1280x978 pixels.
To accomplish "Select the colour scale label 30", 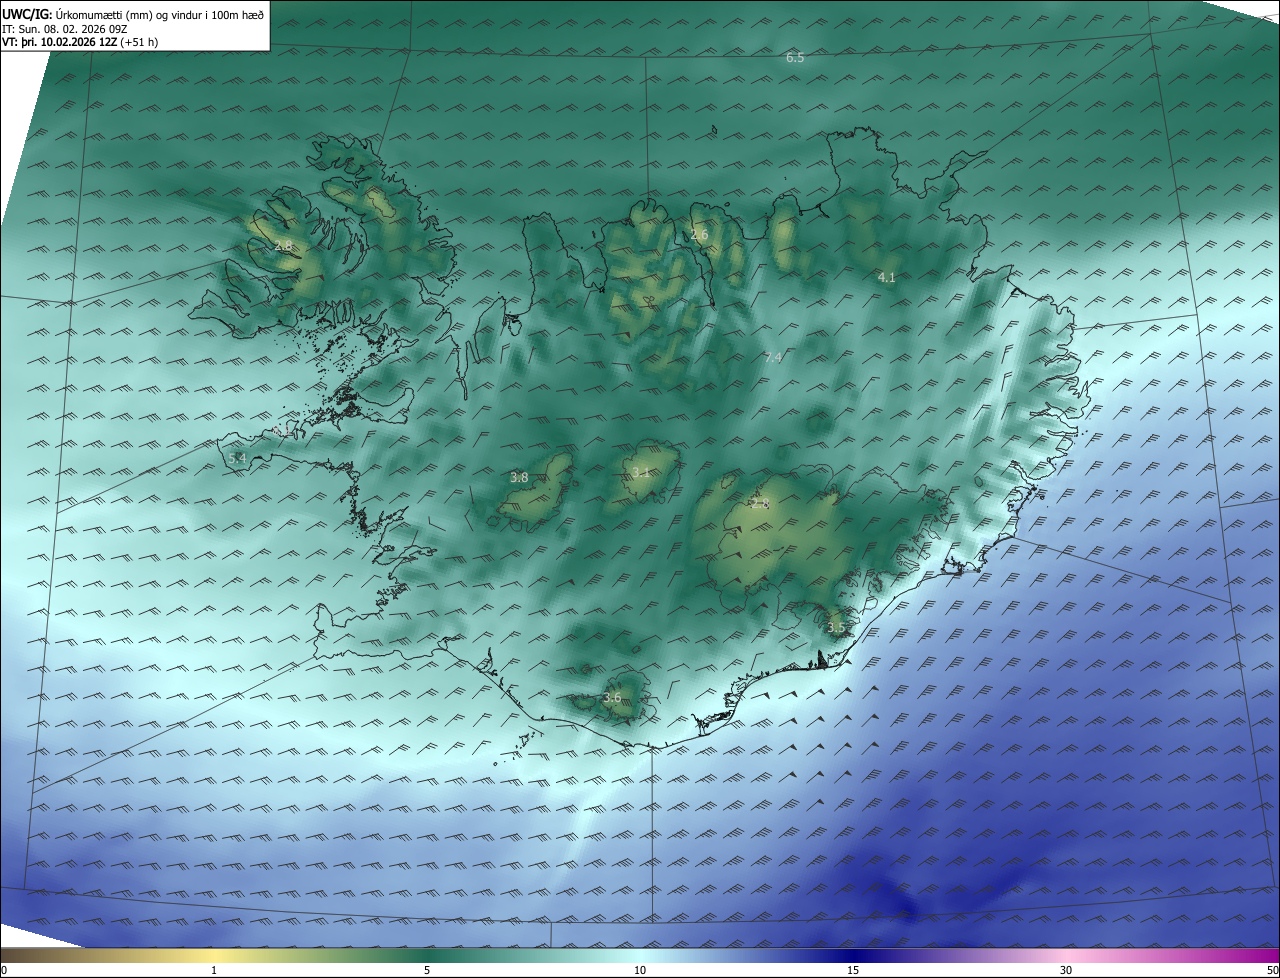I will point(1066,970).
